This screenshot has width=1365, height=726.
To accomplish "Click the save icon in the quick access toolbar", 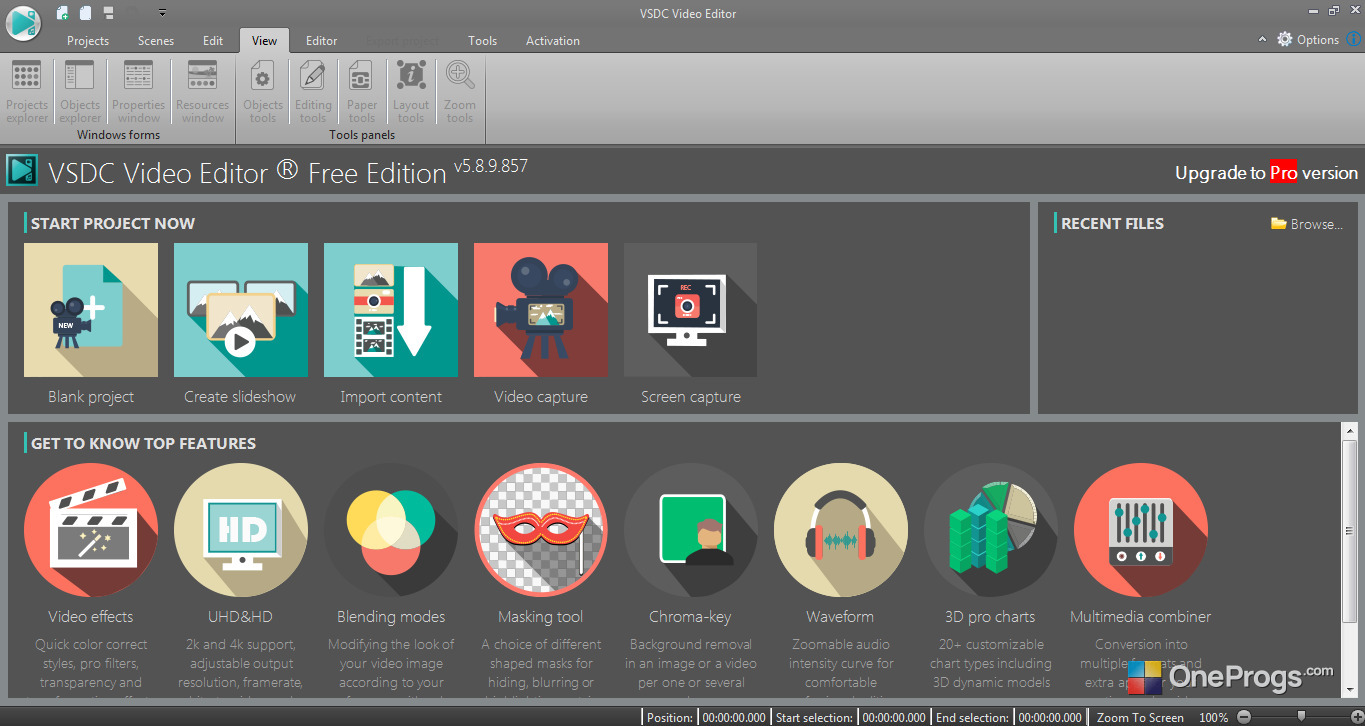I will [x=108, y=13].
